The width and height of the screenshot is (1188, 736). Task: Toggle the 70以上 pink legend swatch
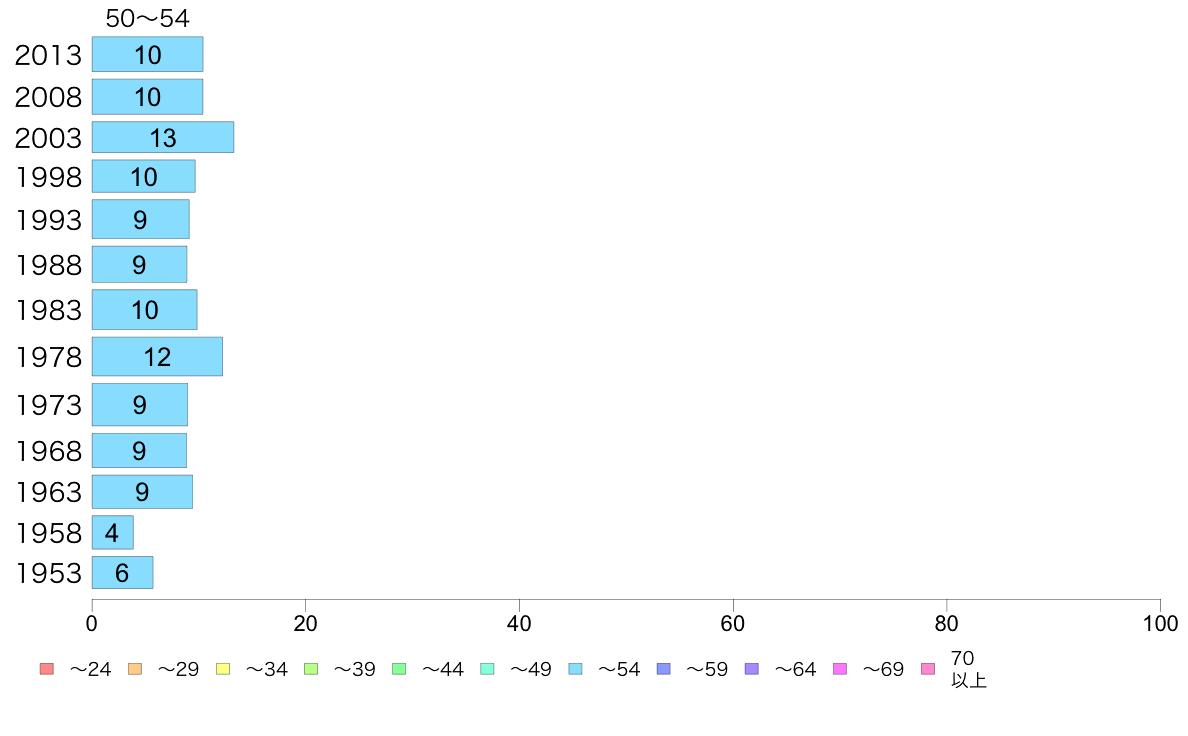tap(928, 669)
